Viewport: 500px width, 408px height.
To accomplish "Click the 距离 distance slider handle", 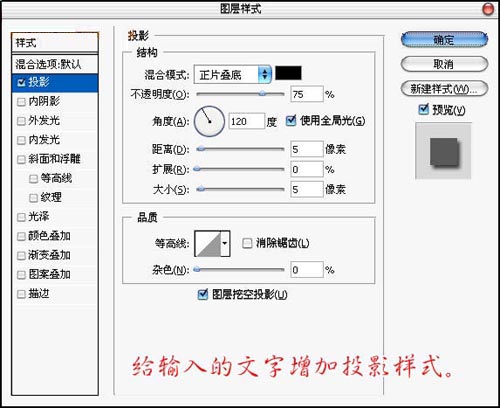I will click(200, 149).
